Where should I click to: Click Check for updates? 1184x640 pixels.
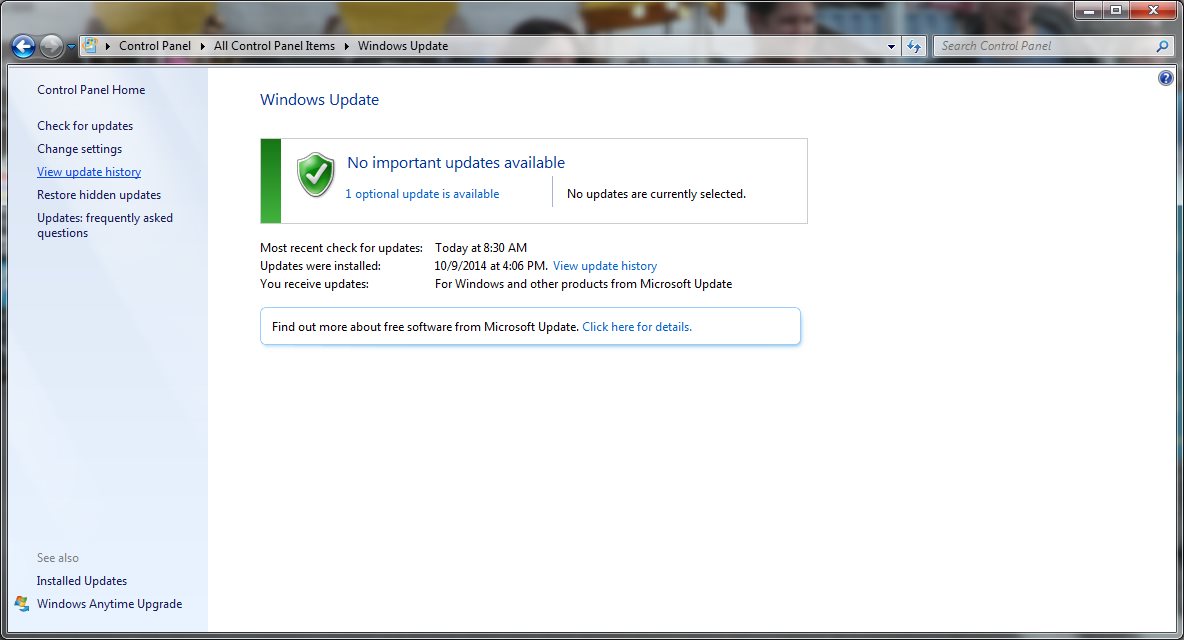(x=85, y=126)
